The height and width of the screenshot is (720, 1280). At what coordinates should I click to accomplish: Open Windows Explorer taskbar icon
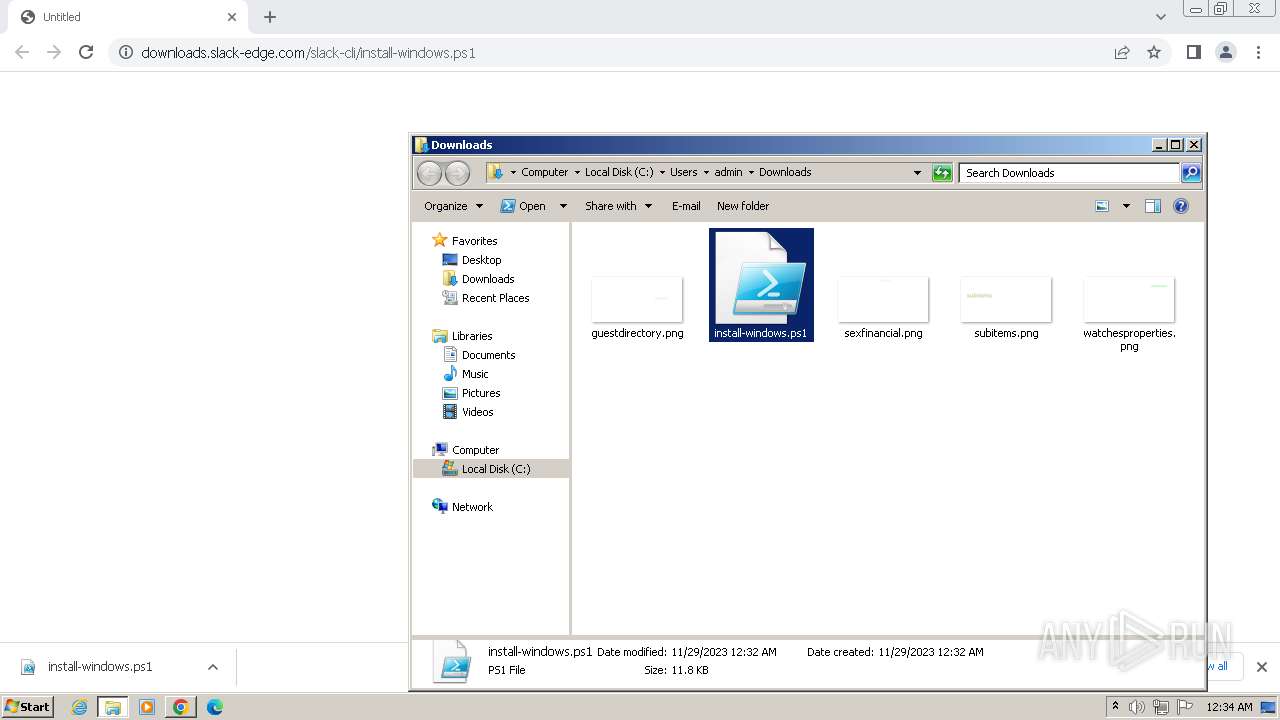113,707
